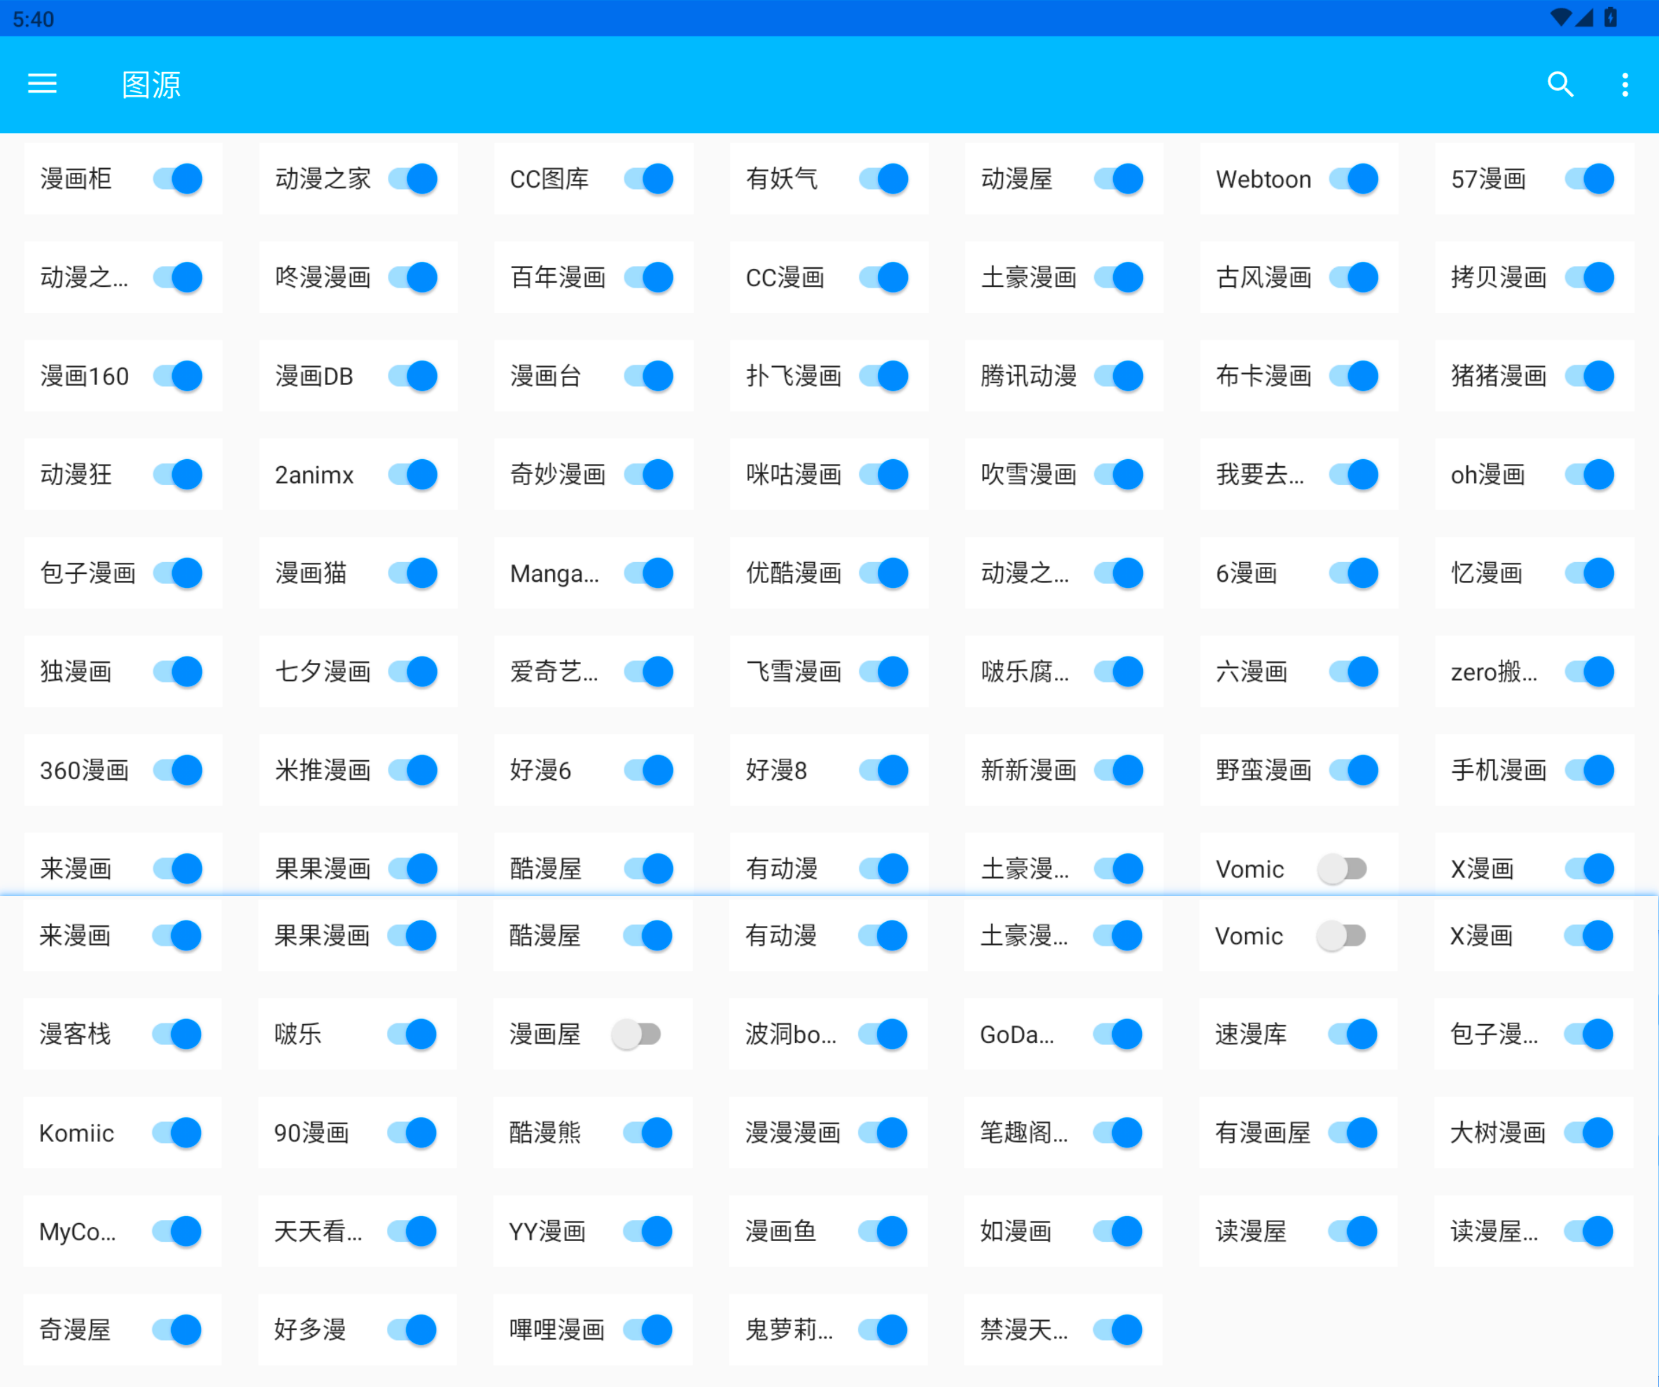
Task: Disable the 咪咕漫画 source
Action: 884,475
